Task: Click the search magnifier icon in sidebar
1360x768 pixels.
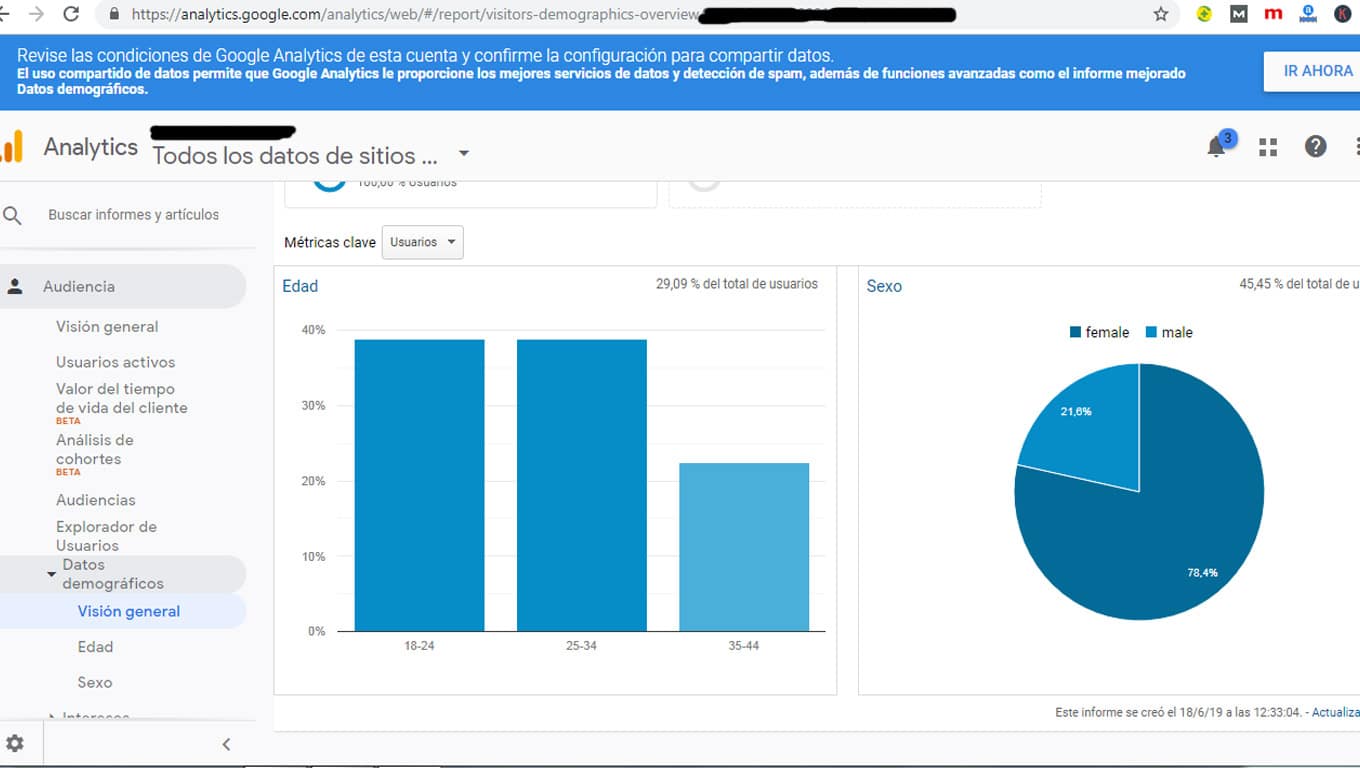Action: pos(13,215)
